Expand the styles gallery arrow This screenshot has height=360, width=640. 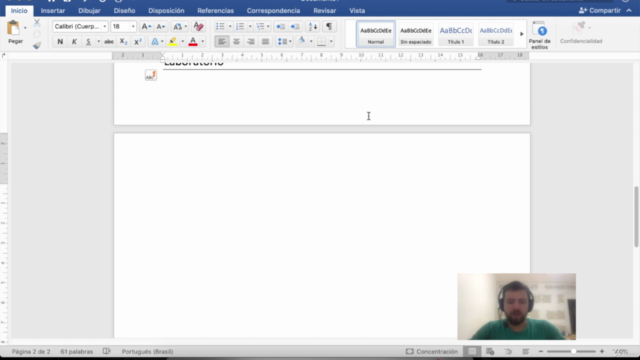pos(522,34)
